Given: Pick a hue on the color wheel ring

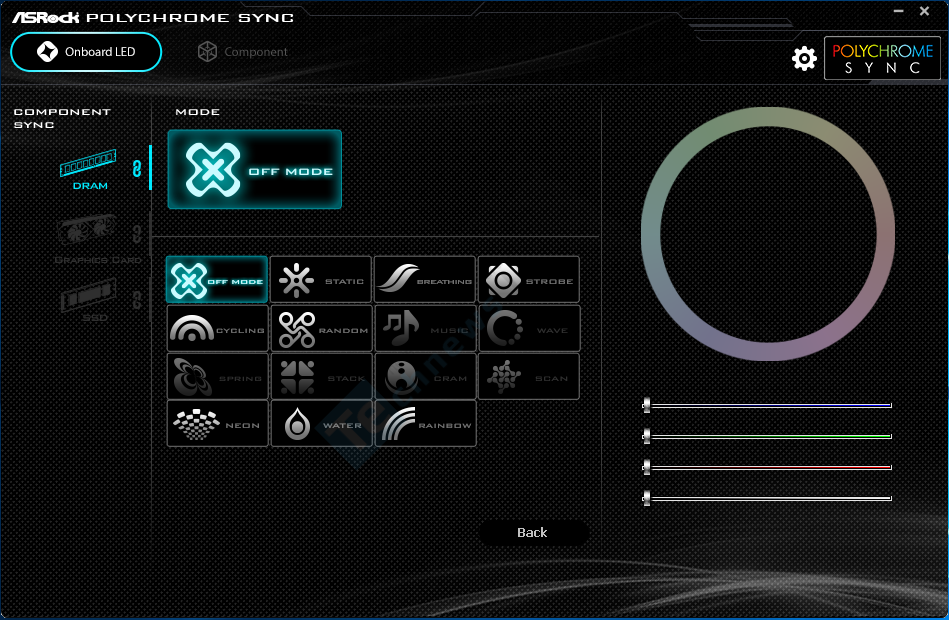Looking at the screenshot, I should (x=768, y=117).
